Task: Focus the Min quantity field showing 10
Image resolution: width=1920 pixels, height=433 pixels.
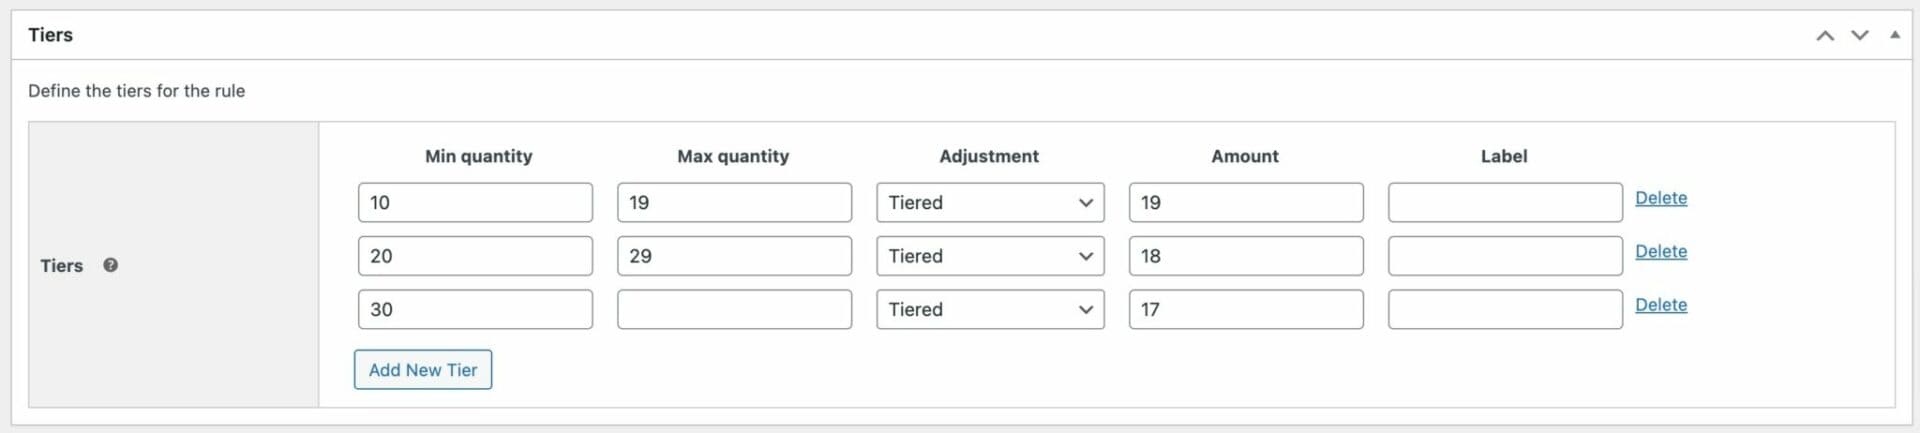Action: 475,202
